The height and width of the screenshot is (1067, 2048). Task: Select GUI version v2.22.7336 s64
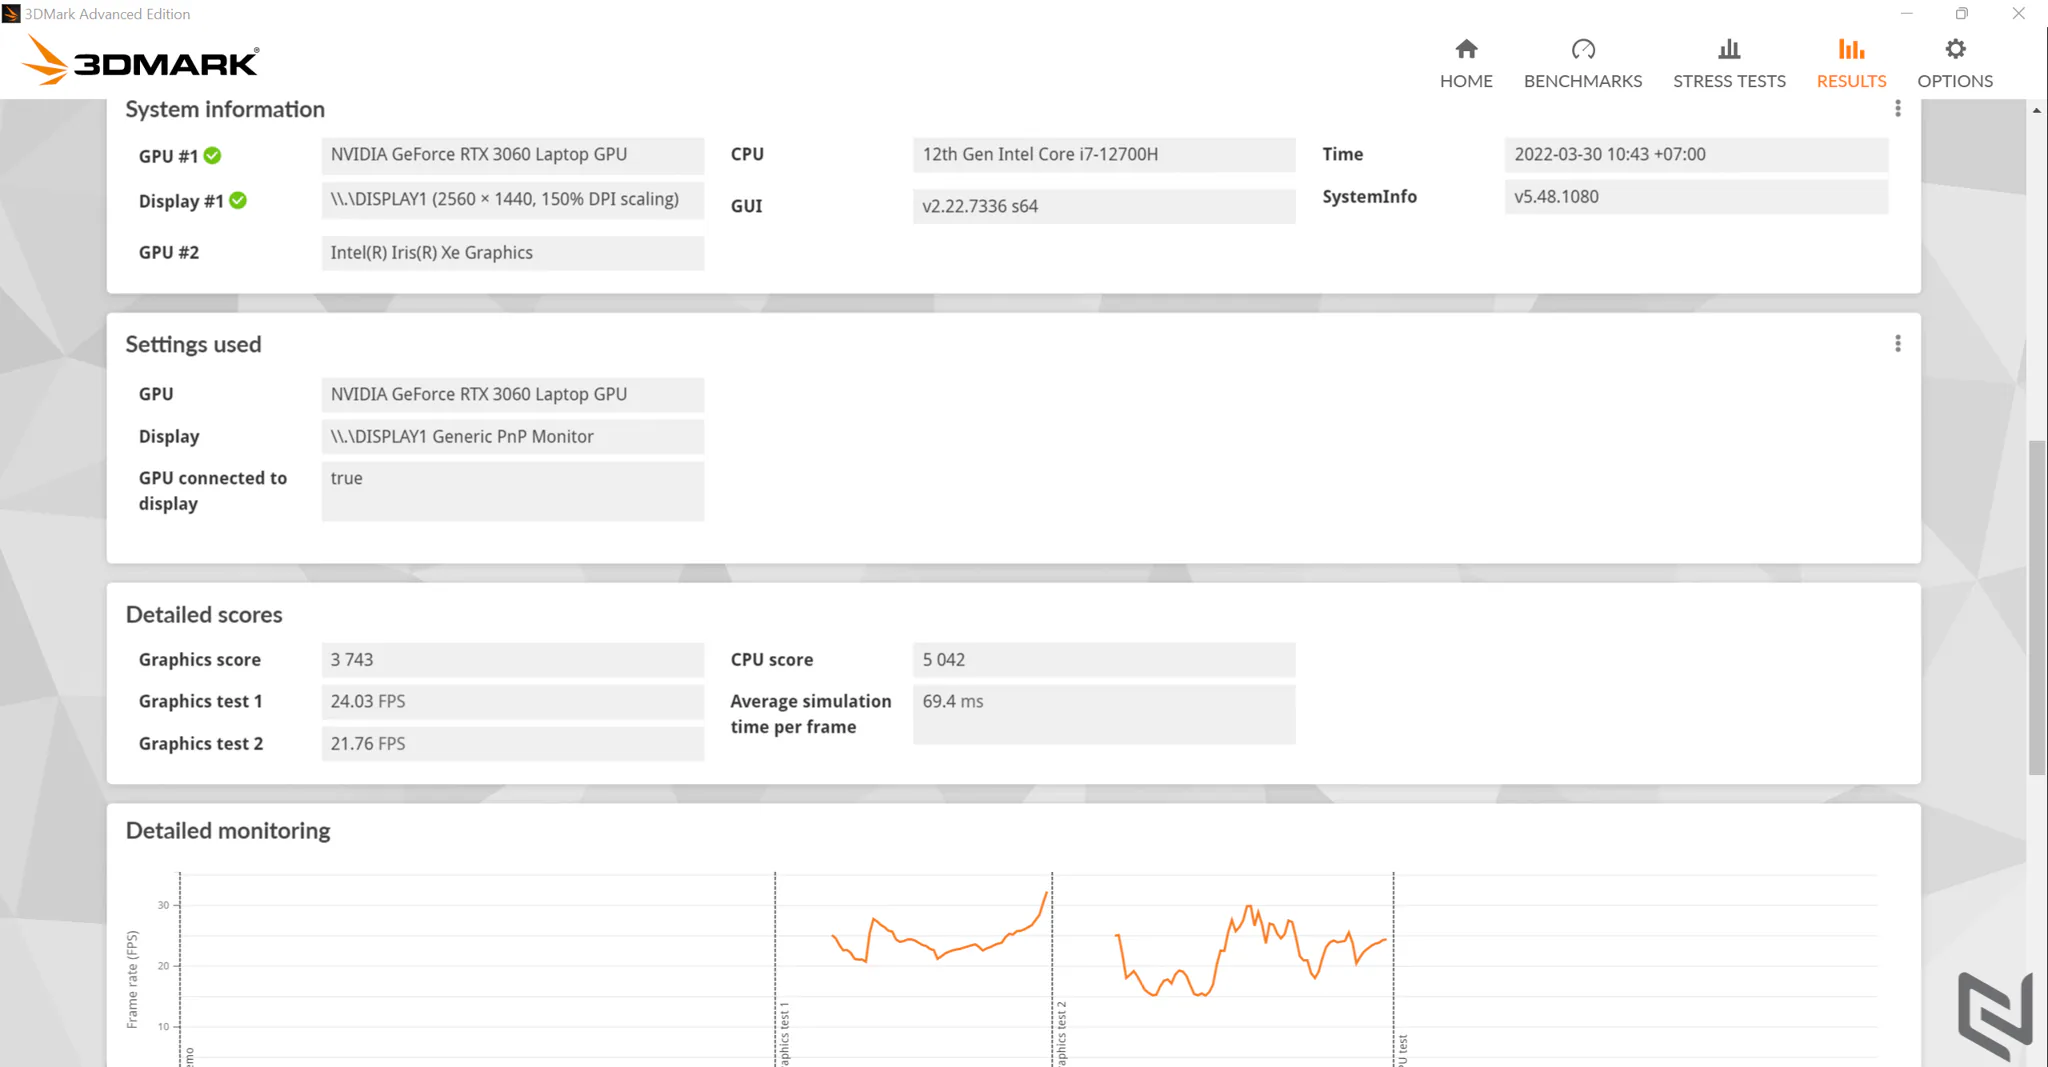pyautogui.click(x=1104, y=206)
